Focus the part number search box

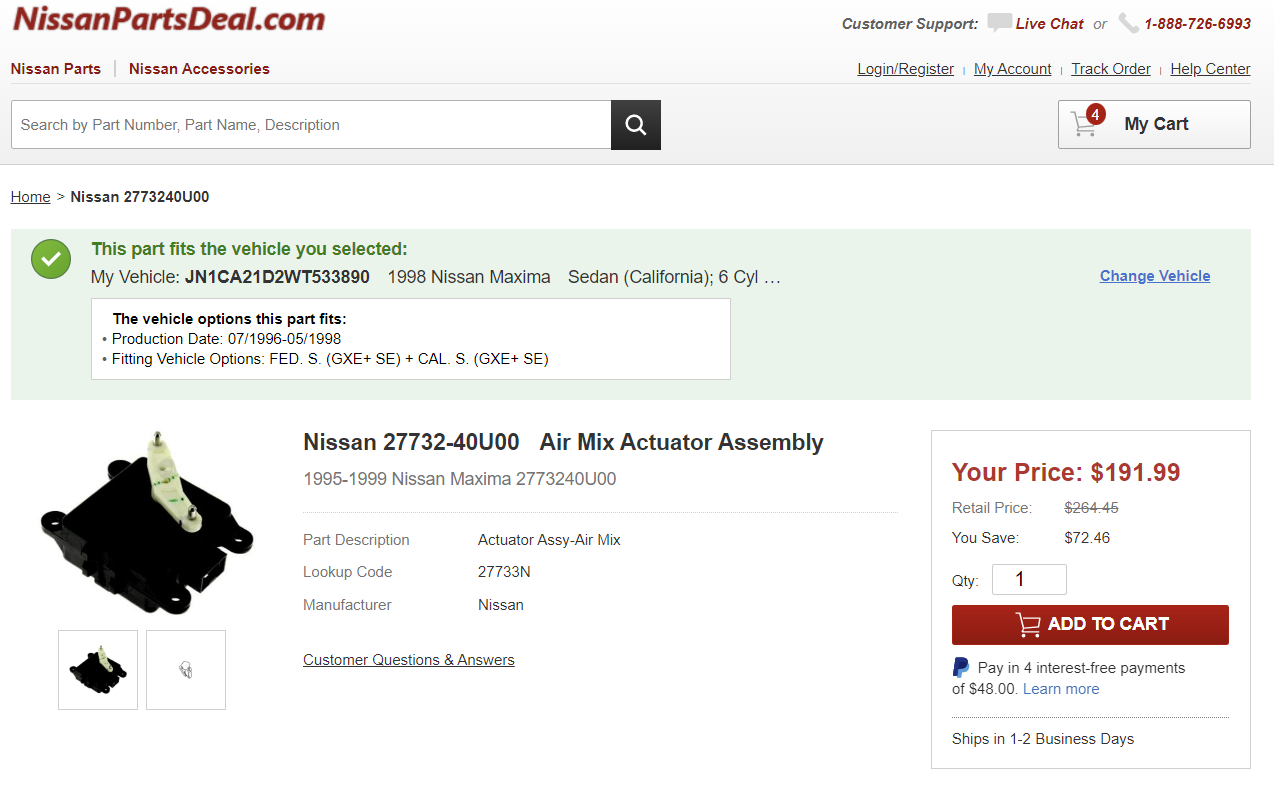click(310, 125)
